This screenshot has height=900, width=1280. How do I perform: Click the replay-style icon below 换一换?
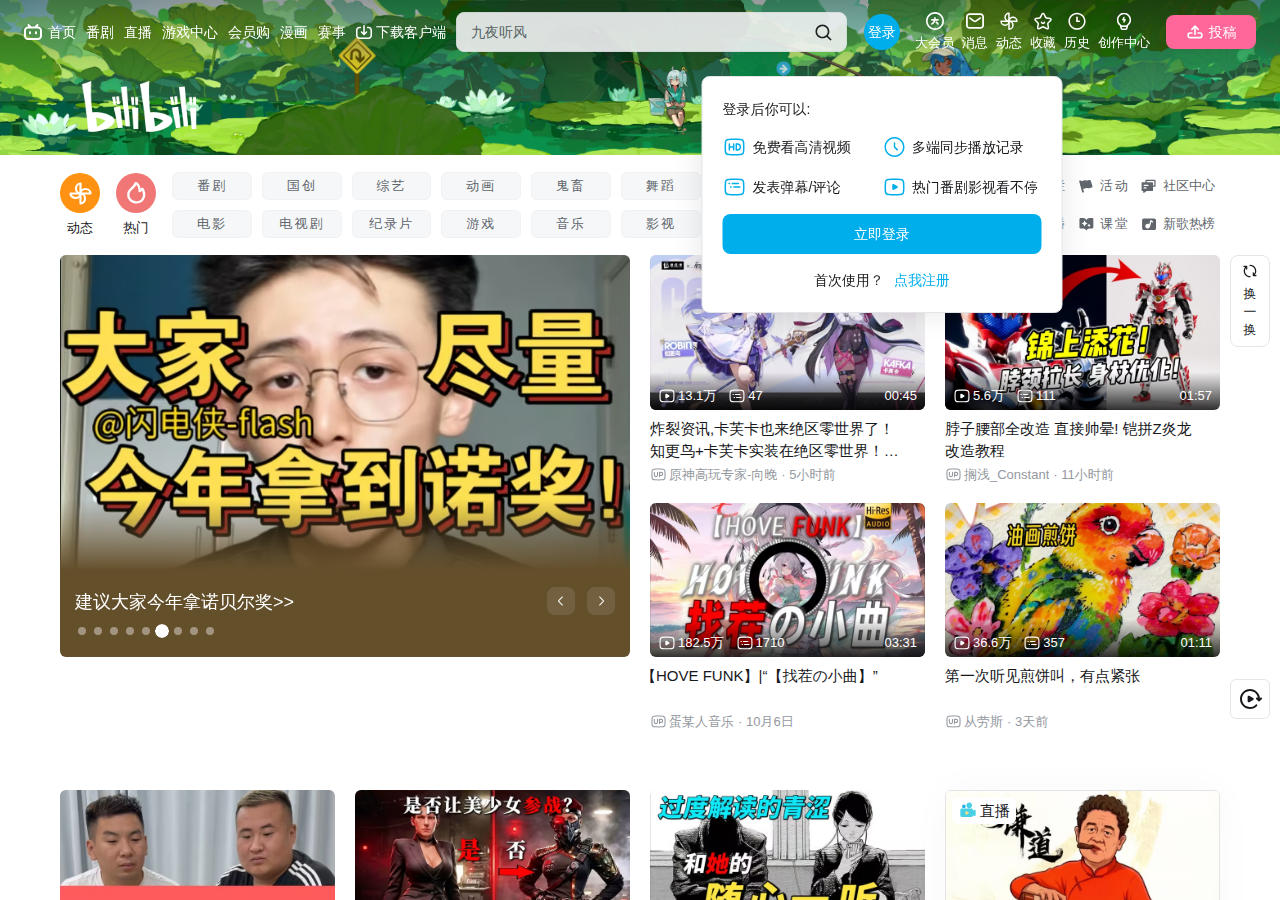[x=1250, y=699]
